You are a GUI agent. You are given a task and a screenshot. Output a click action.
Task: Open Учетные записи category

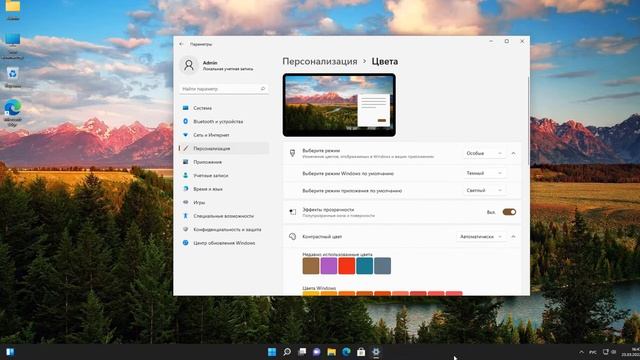point(224,176)
